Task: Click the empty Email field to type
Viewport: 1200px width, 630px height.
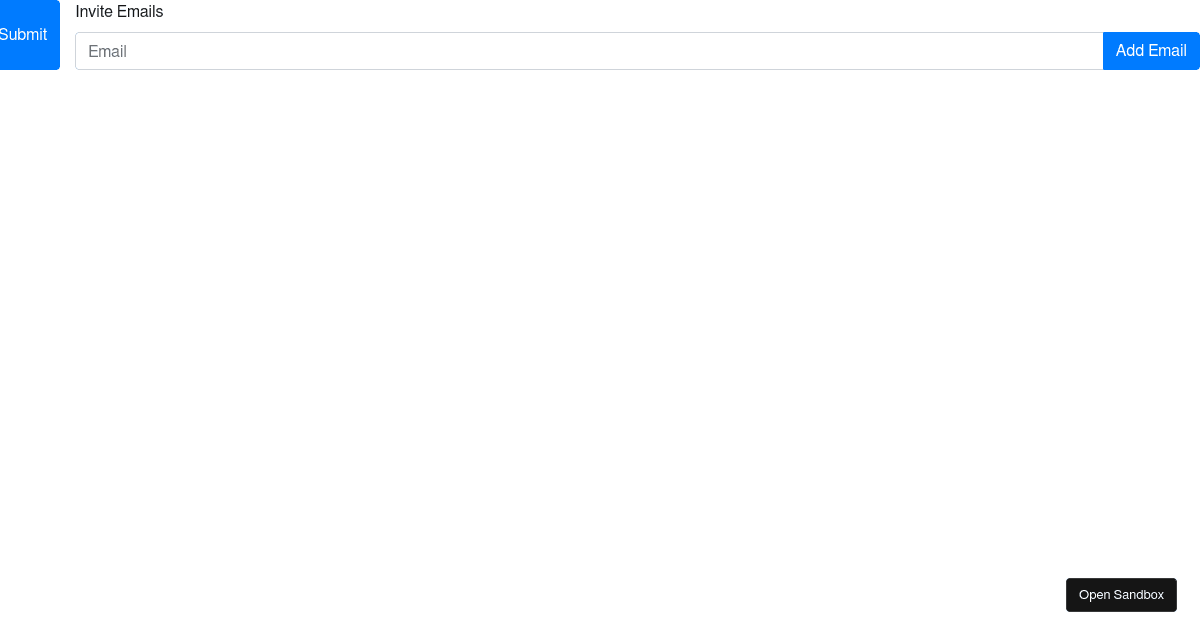Action: click(589, 51)
